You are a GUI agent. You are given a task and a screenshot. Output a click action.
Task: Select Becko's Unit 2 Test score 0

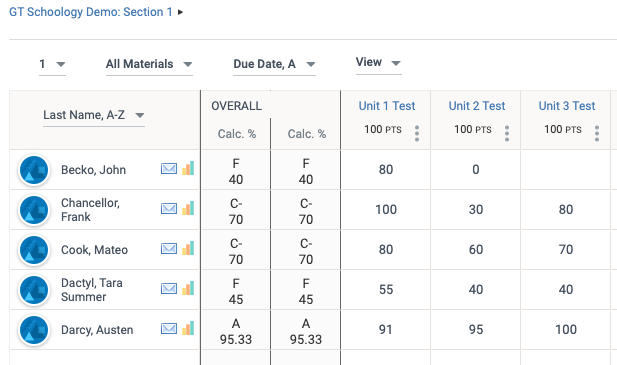476,170
